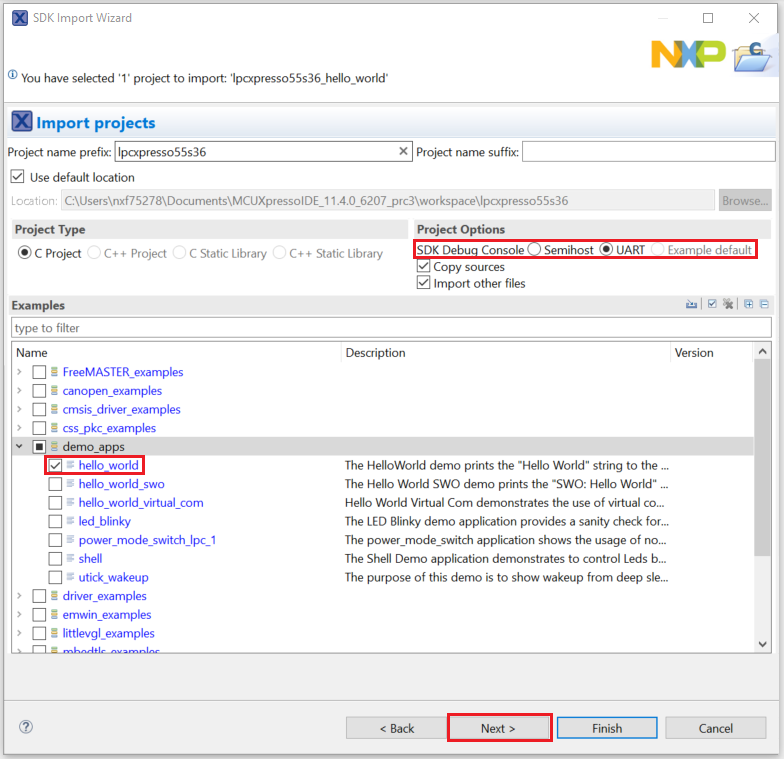Click the import-from-file icon in Examples toolbar

(x=691, y=305)
